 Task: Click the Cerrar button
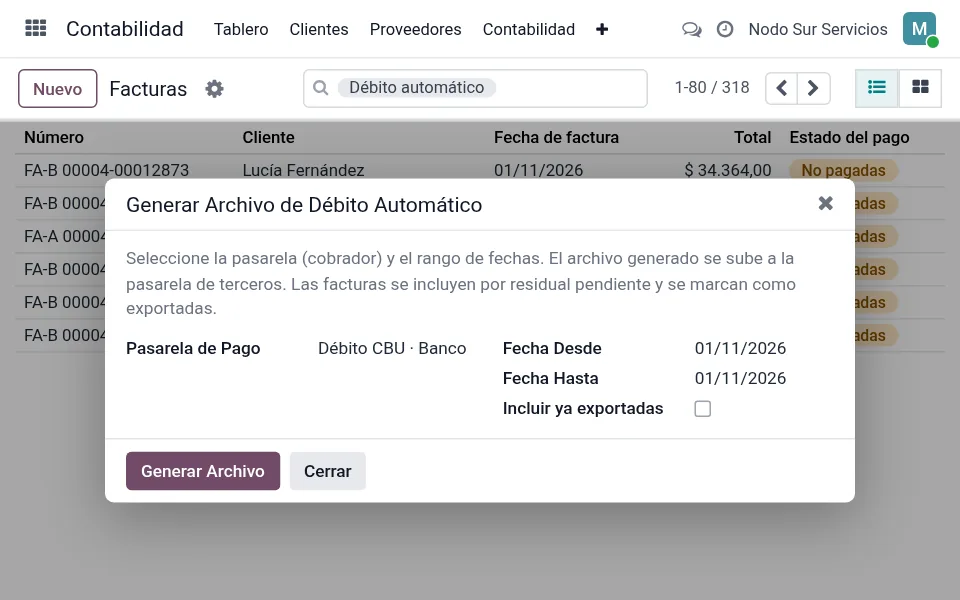(328, 471)
